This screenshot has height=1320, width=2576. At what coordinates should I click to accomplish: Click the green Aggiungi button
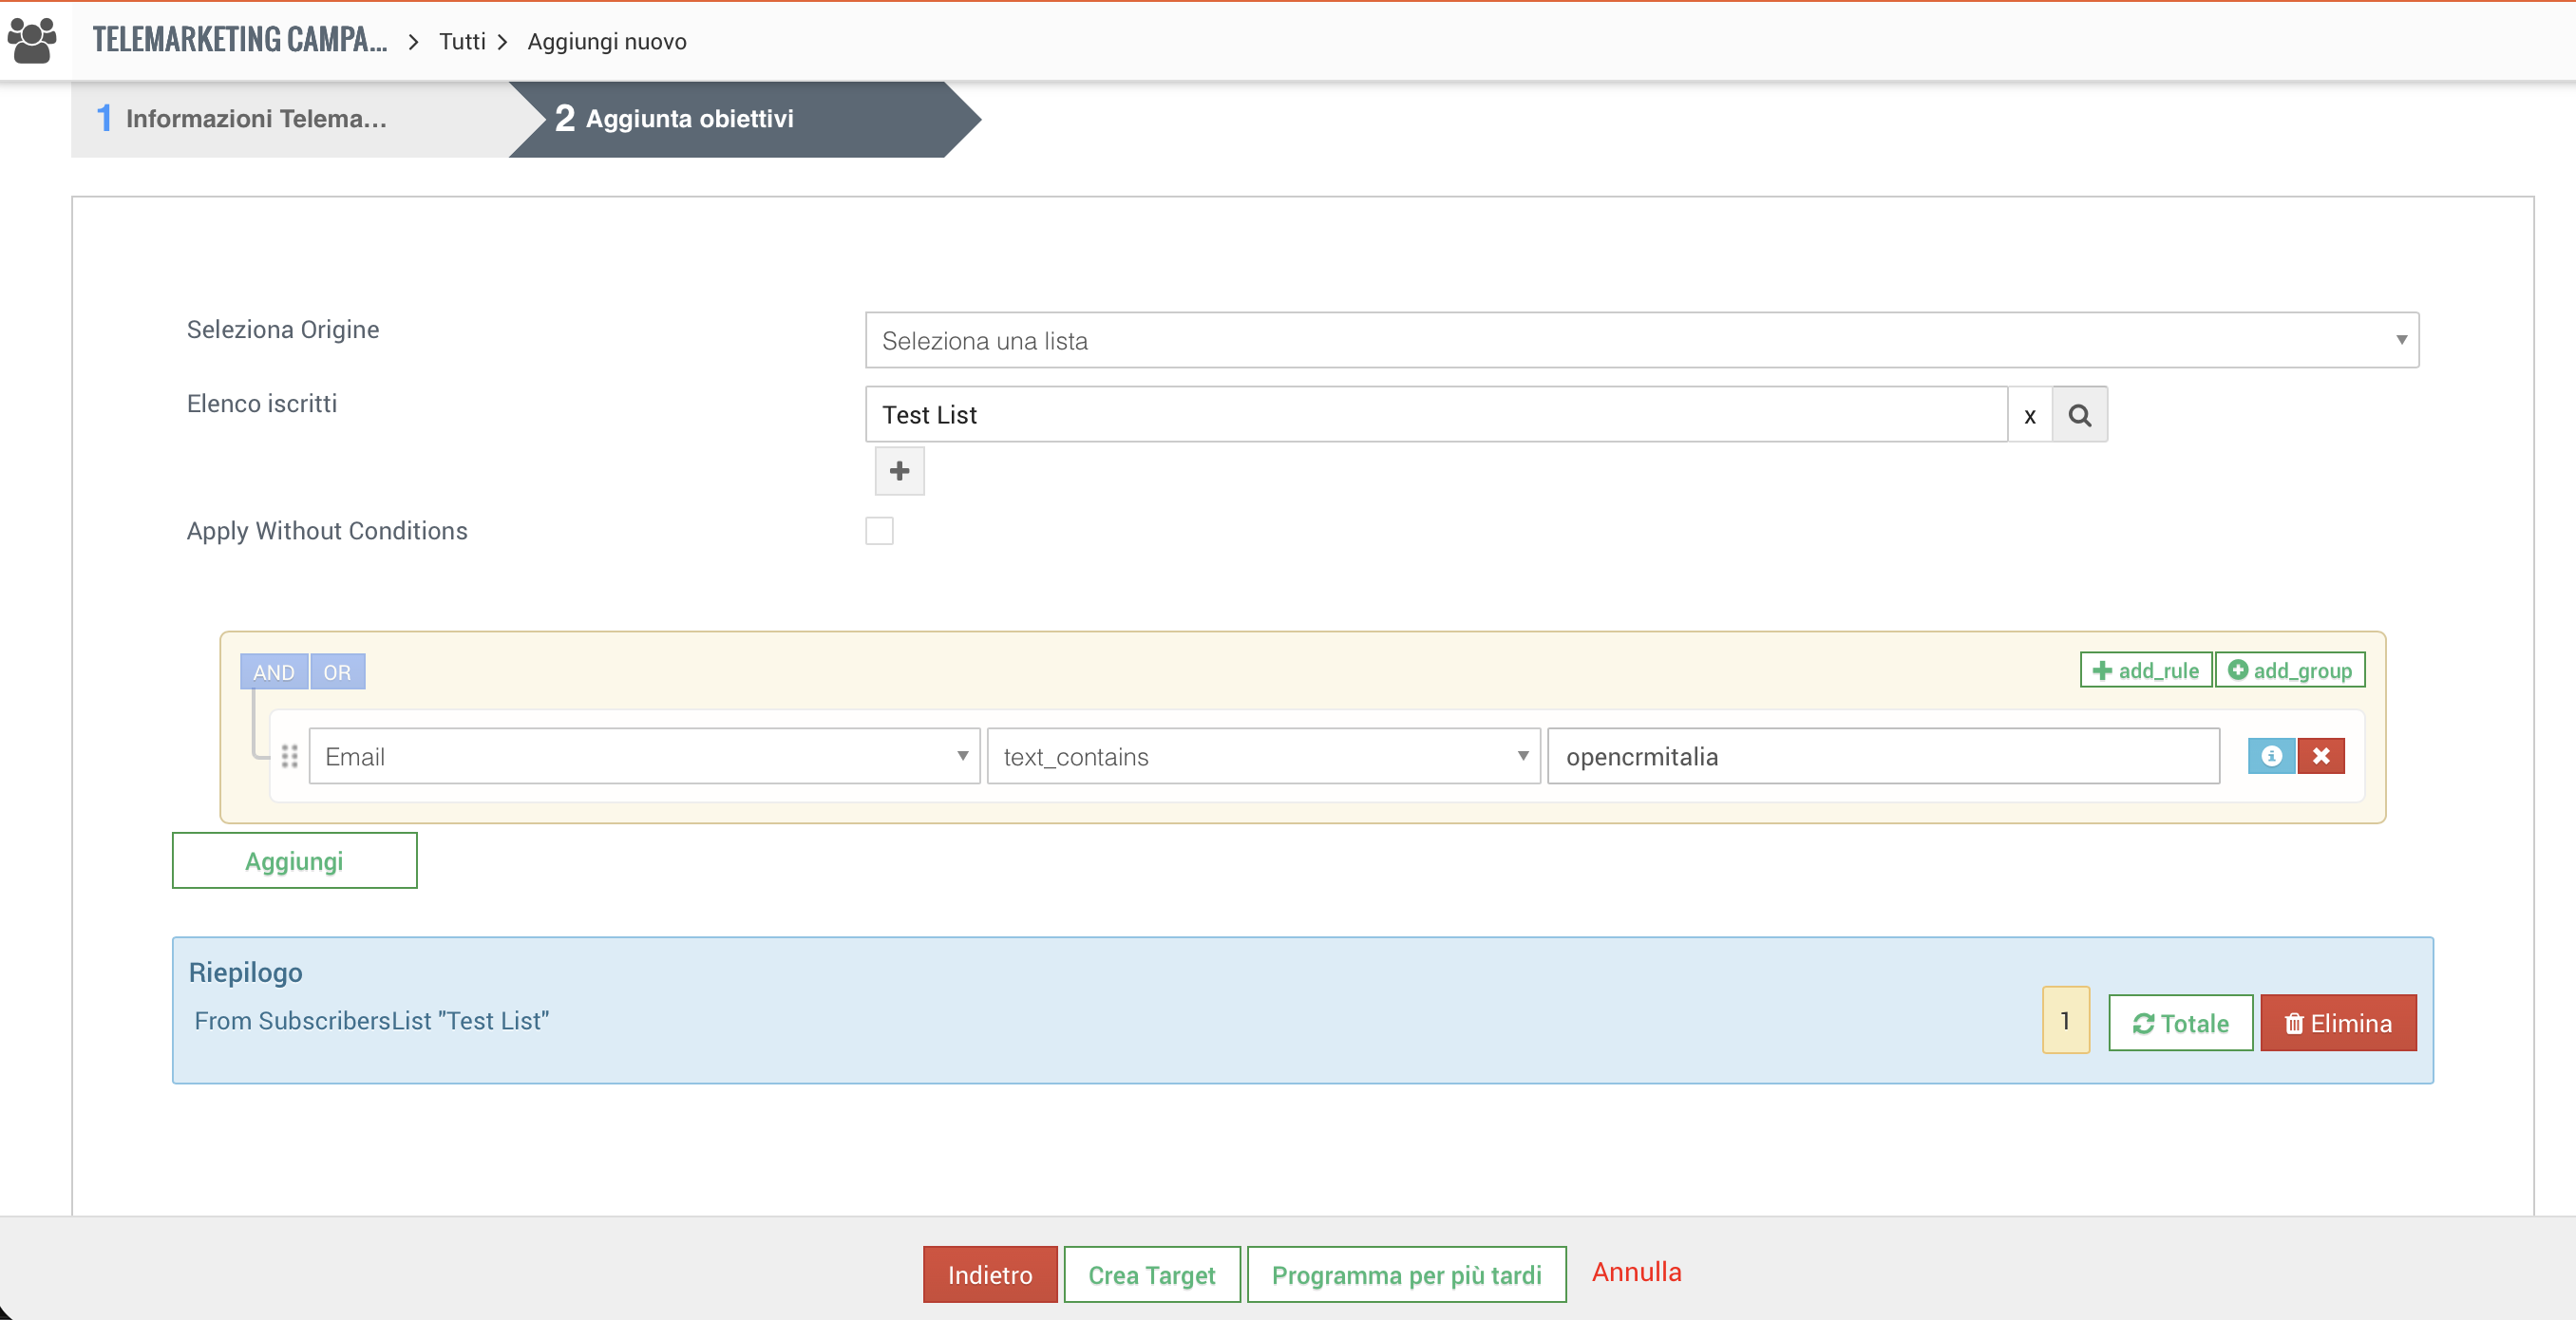(x=294, y=861)
